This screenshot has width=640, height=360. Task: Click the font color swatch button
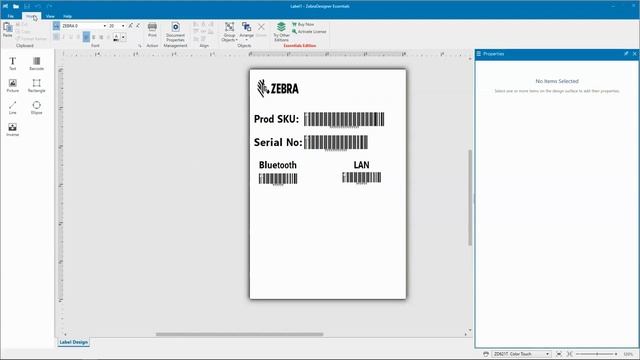[x=116, y=38]
